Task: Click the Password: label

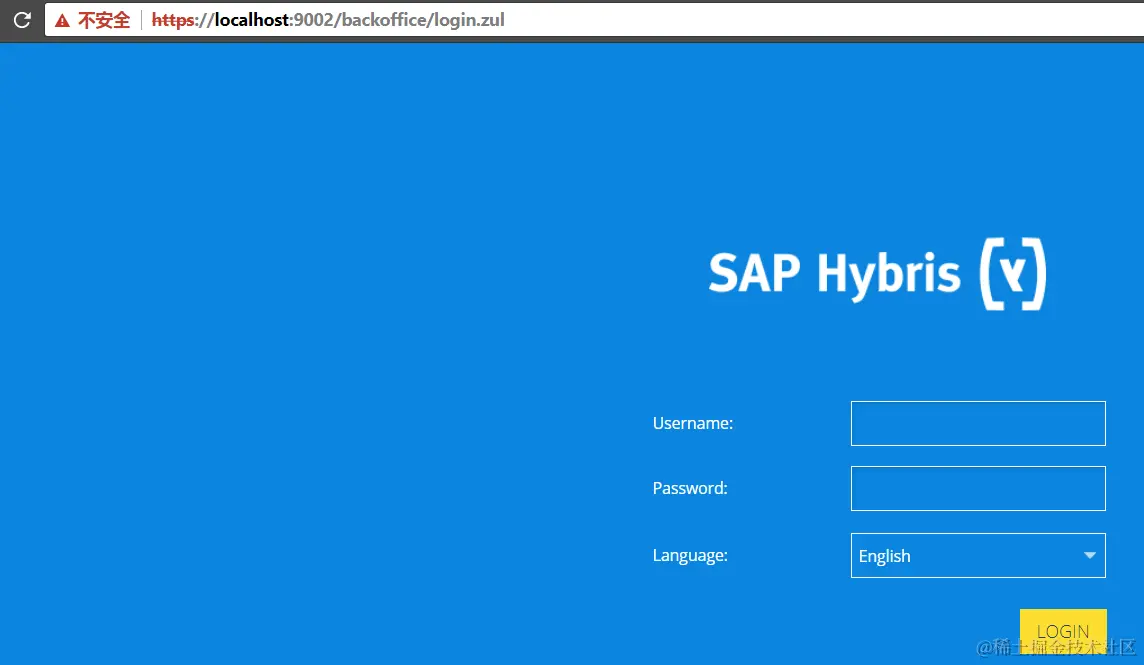Action: 689,488
